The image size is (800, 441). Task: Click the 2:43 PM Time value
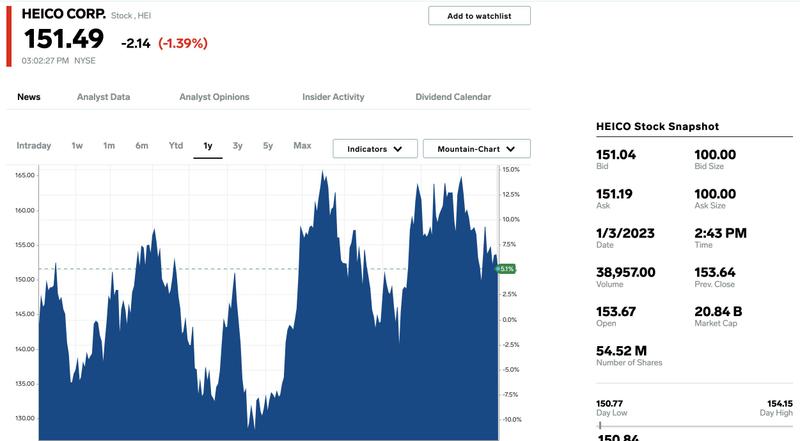[x=720, y=233]
